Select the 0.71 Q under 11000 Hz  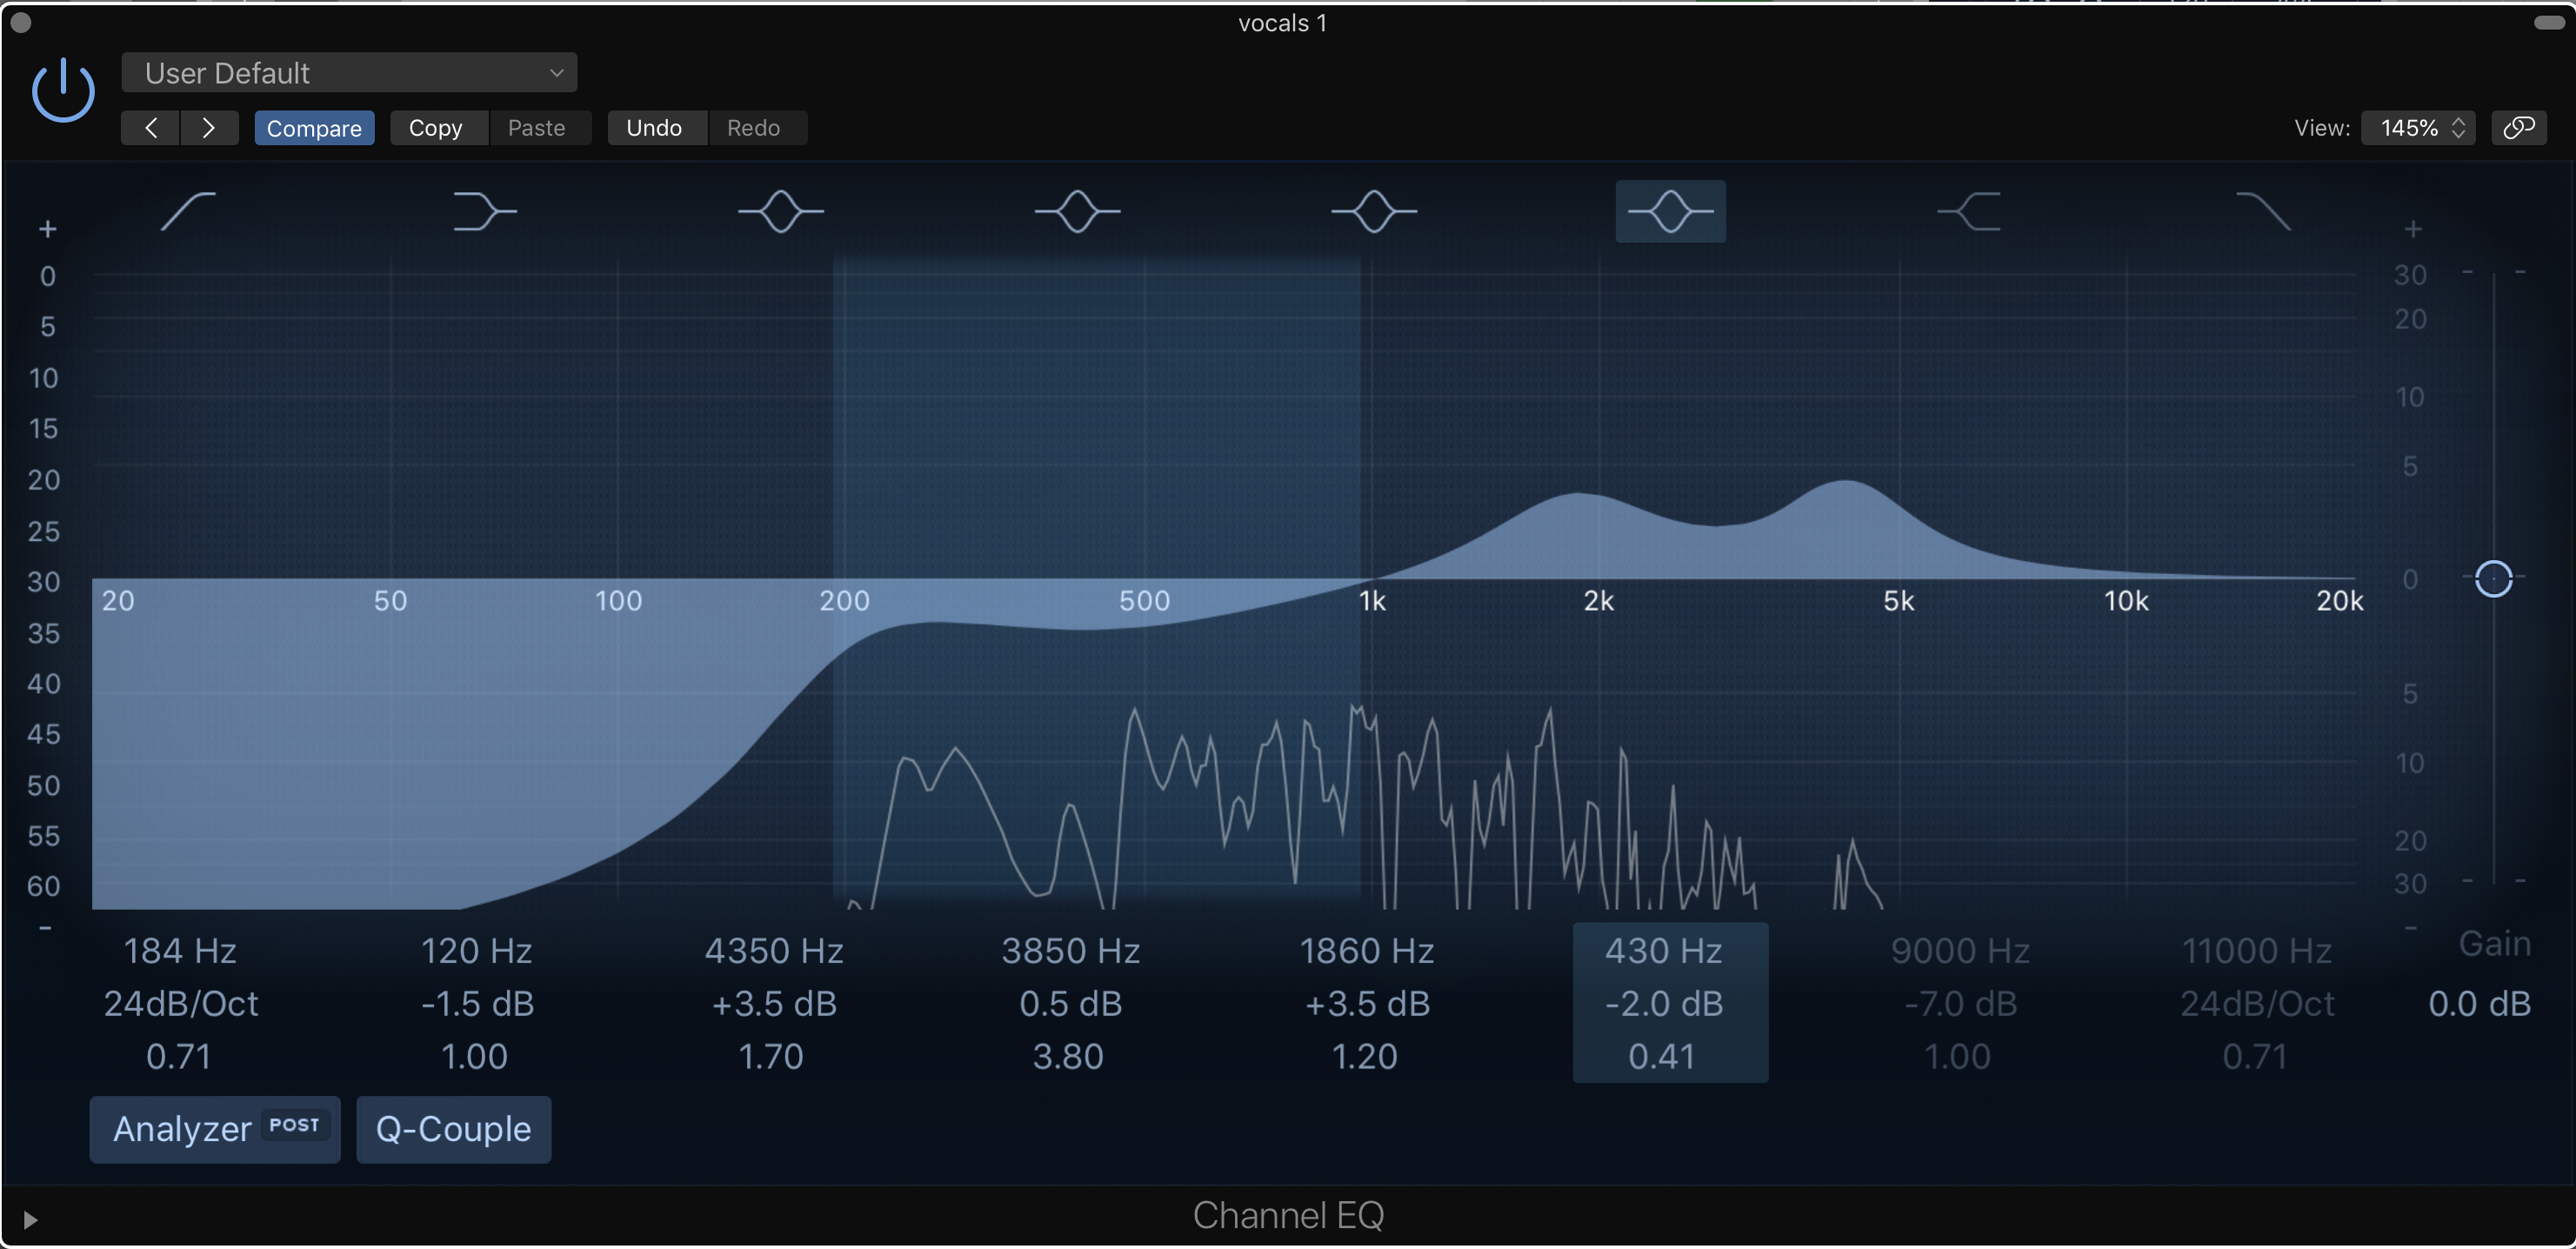pos(2255,1056)
